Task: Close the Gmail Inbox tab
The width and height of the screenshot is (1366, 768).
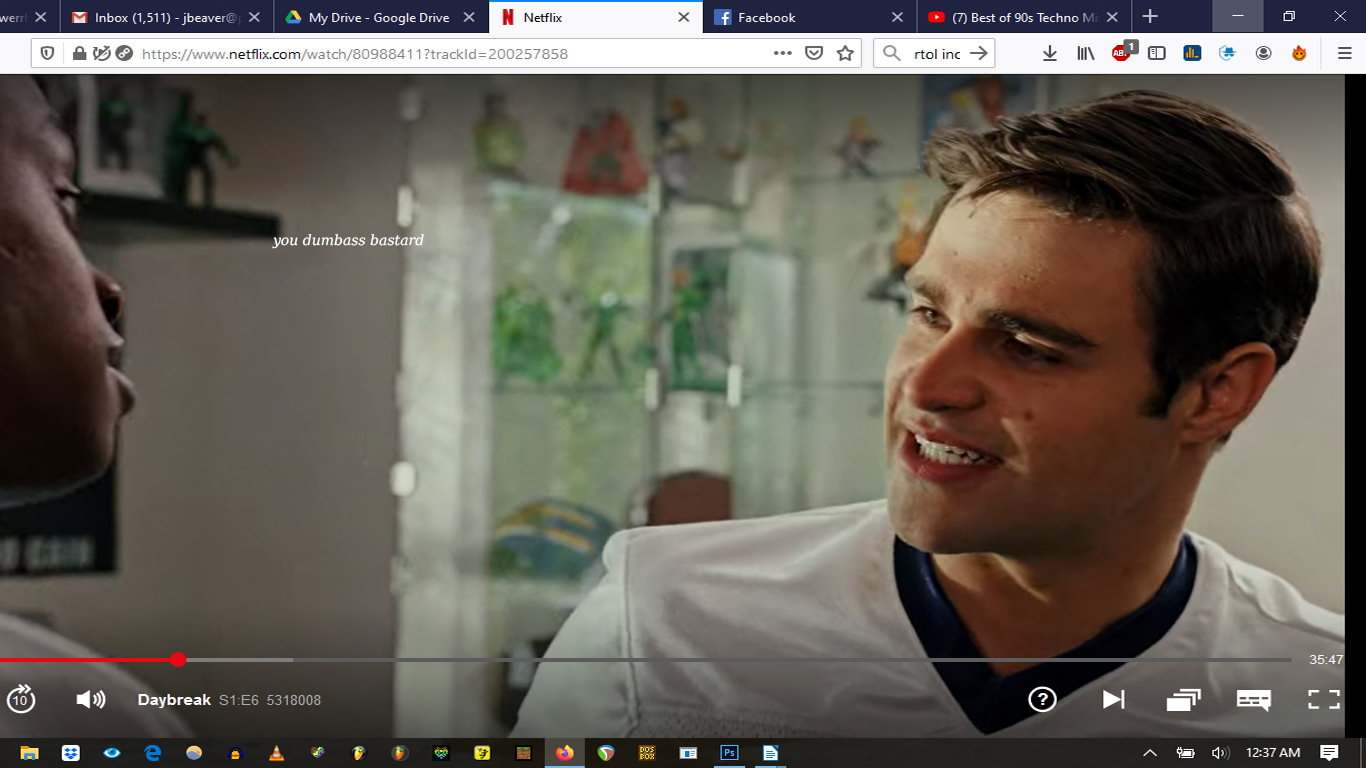Action: tap(256, 17)
